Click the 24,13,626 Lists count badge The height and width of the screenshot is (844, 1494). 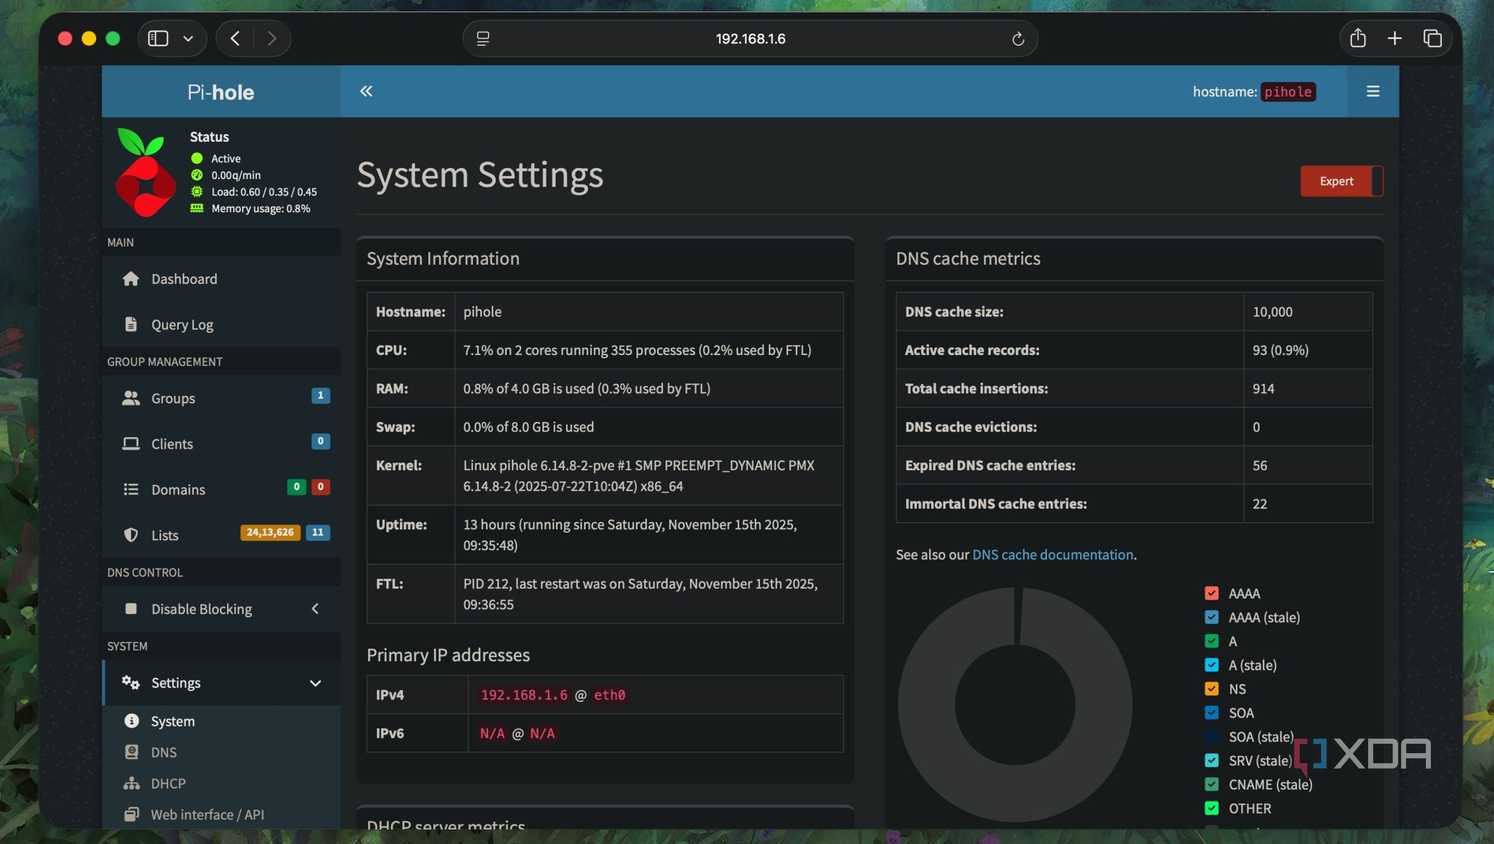(270, 532)
